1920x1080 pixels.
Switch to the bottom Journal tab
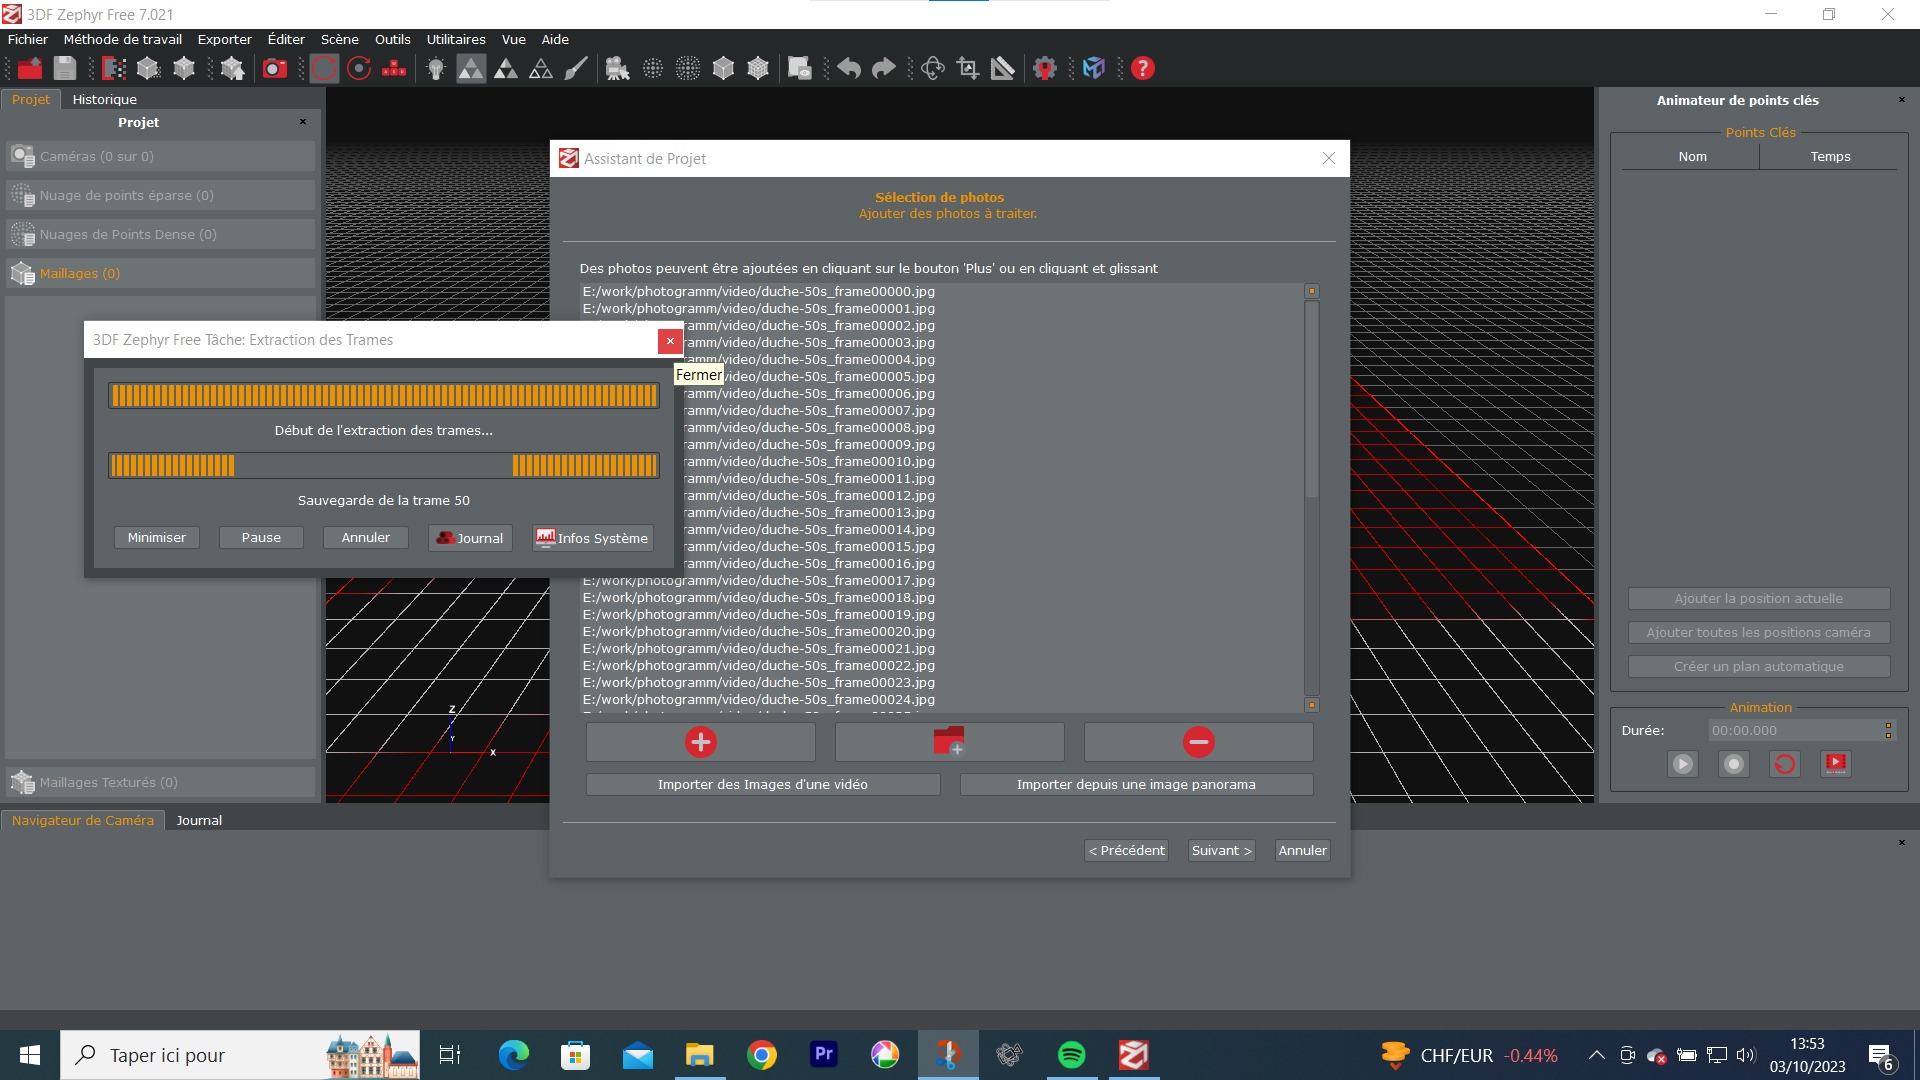pyautogui.click(x=199, y=820)
